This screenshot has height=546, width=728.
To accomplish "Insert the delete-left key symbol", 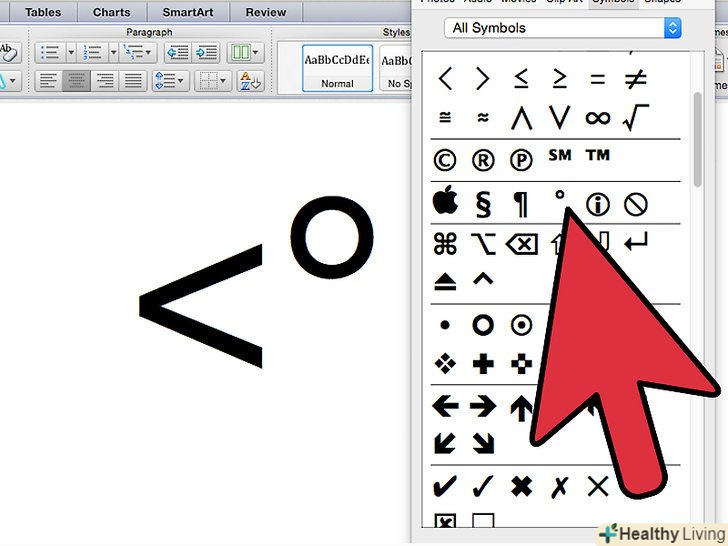I will [x=521, y=244].
